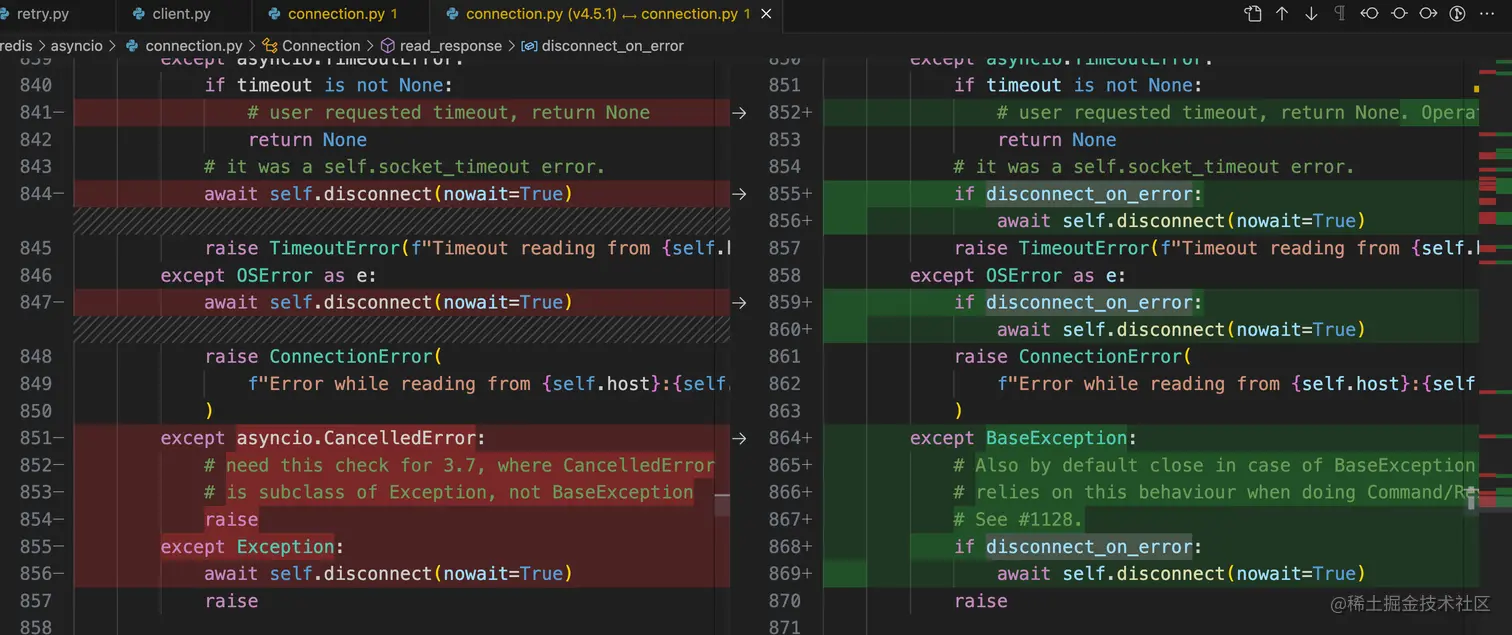Click '# Also by default close' comment

coord(1215,465)
